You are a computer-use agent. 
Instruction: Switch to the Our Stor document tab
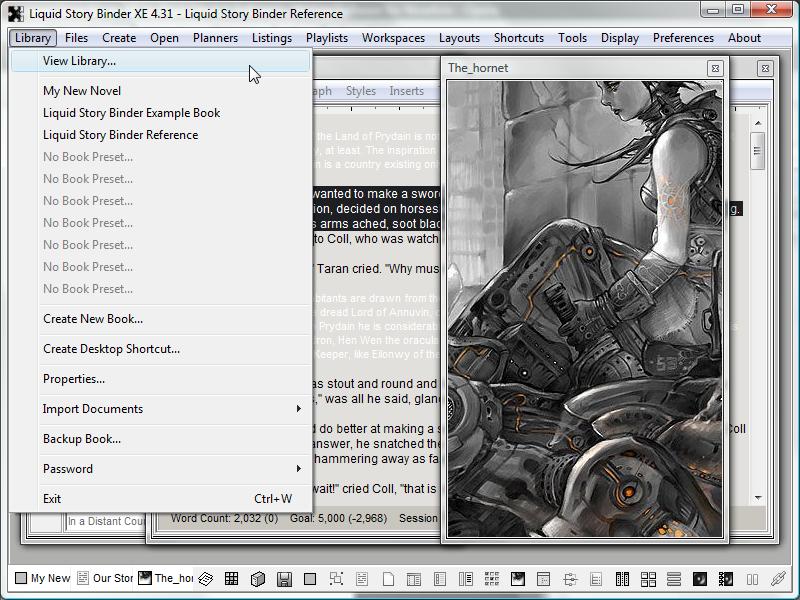pyautogui.click(x=105, y=578)
